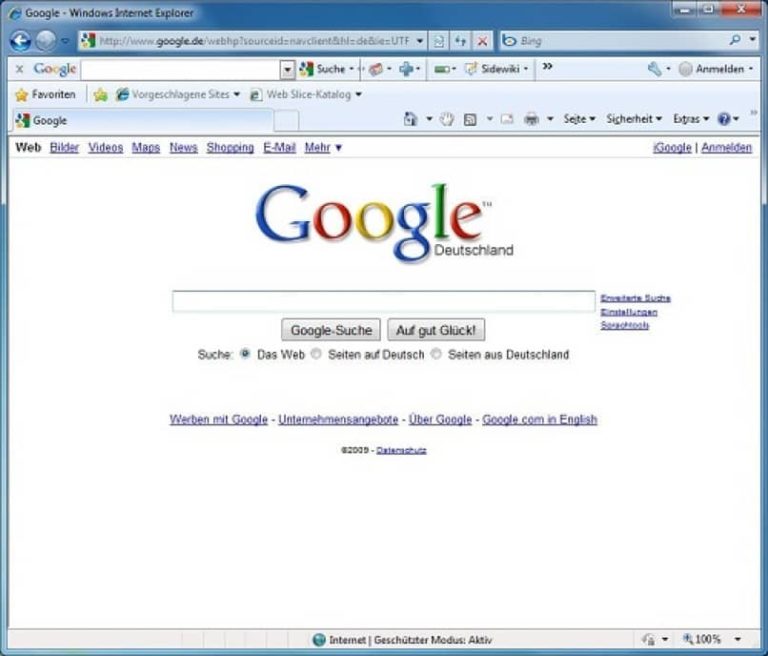Viewport: 768px width, 656px height.
Task: Click the compatibility view icon
Action: [x=439, y=41]
